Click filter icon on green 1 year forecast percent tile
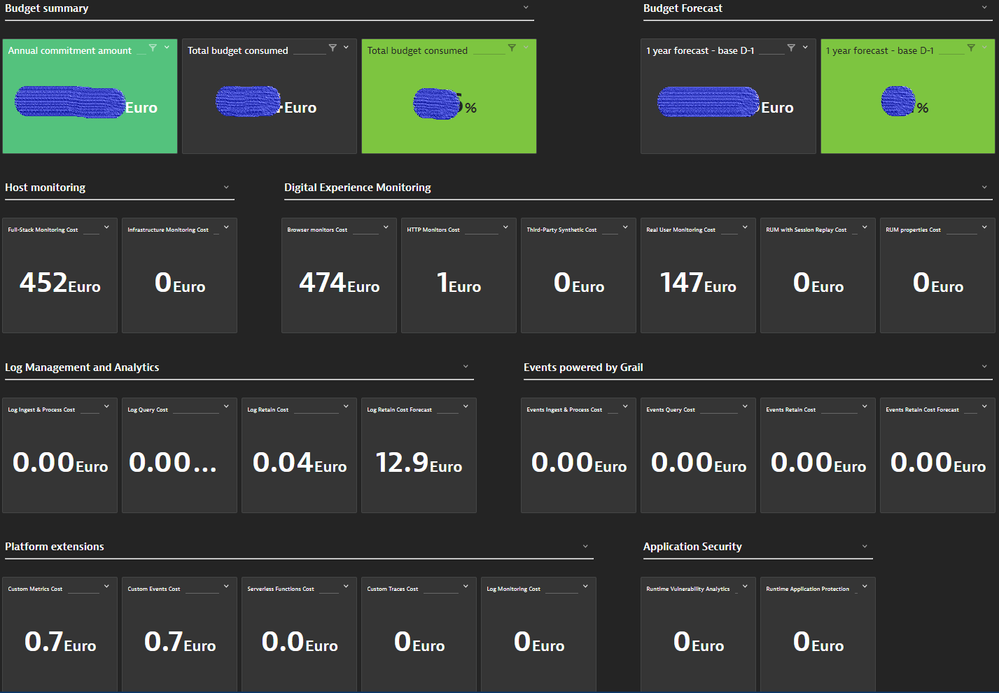This screenshot has width=999, height=693. (x=971, y=48)
